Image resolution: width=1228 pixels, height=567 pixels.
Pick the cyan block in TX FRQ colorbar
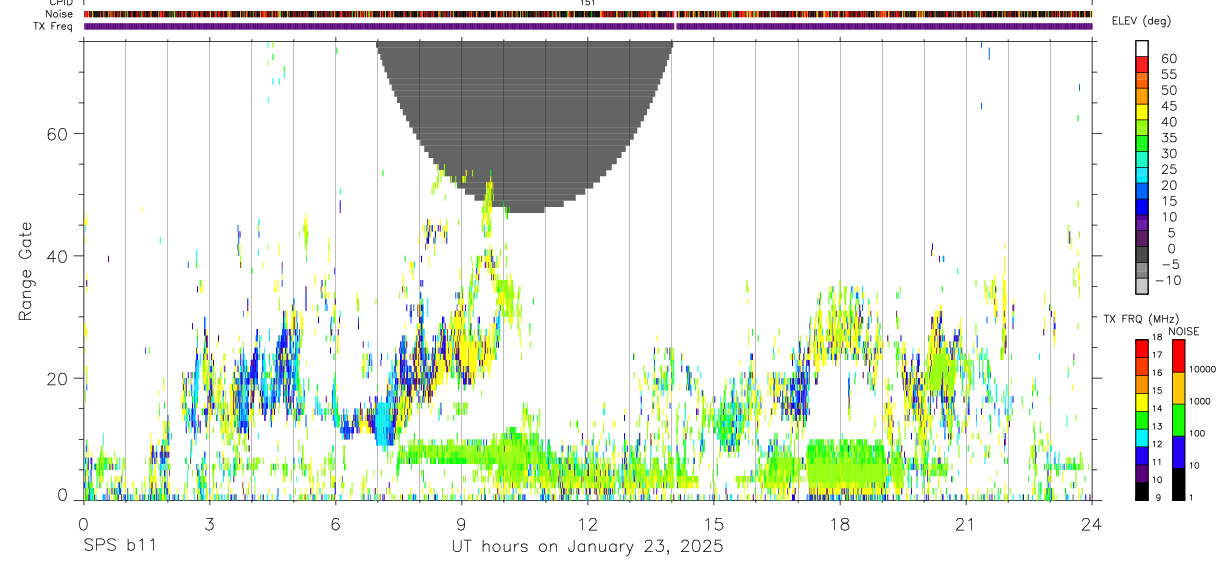pos(1142,437)
